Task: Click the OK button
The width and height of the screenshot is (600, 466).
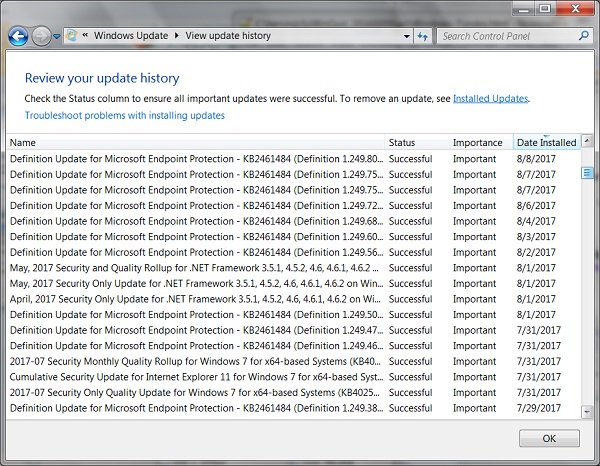Action: [x=549, y=438]
